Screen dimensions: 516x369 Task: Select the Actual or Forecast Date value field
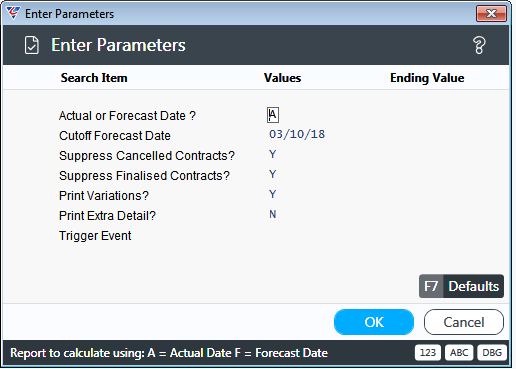pyautogui.click(x=273, y=115)
